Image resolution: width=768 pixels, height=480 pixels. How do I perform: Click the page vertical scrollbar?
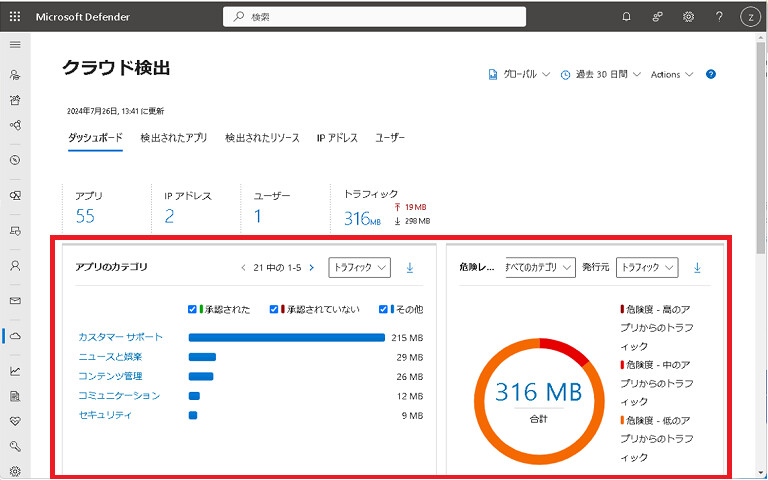(761, 148)
